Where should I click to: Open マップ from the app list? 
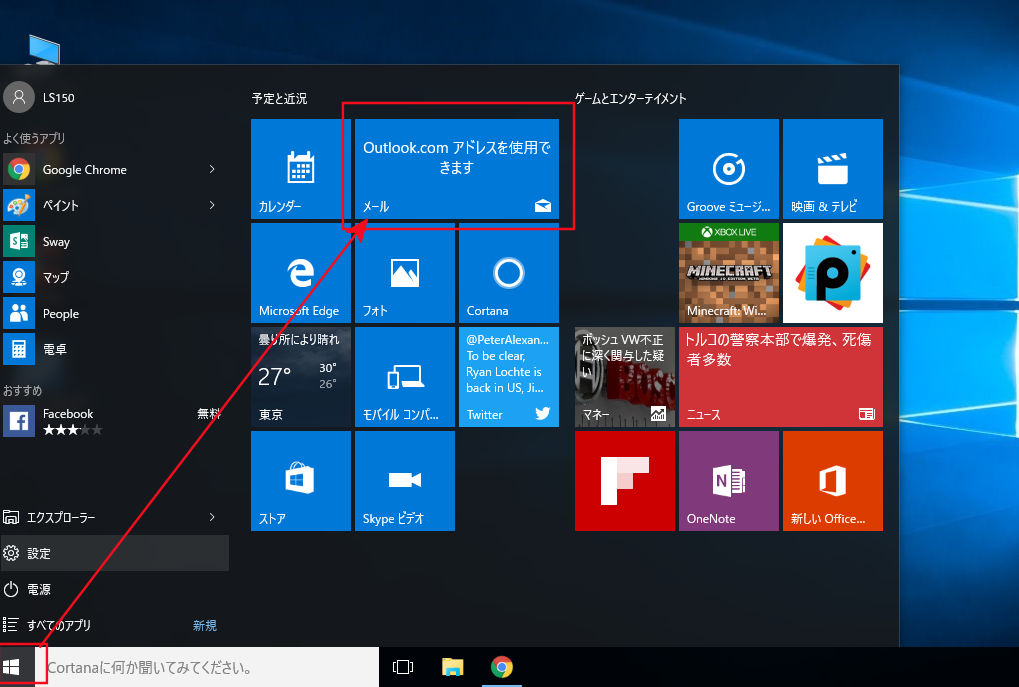tap(114, 278)
